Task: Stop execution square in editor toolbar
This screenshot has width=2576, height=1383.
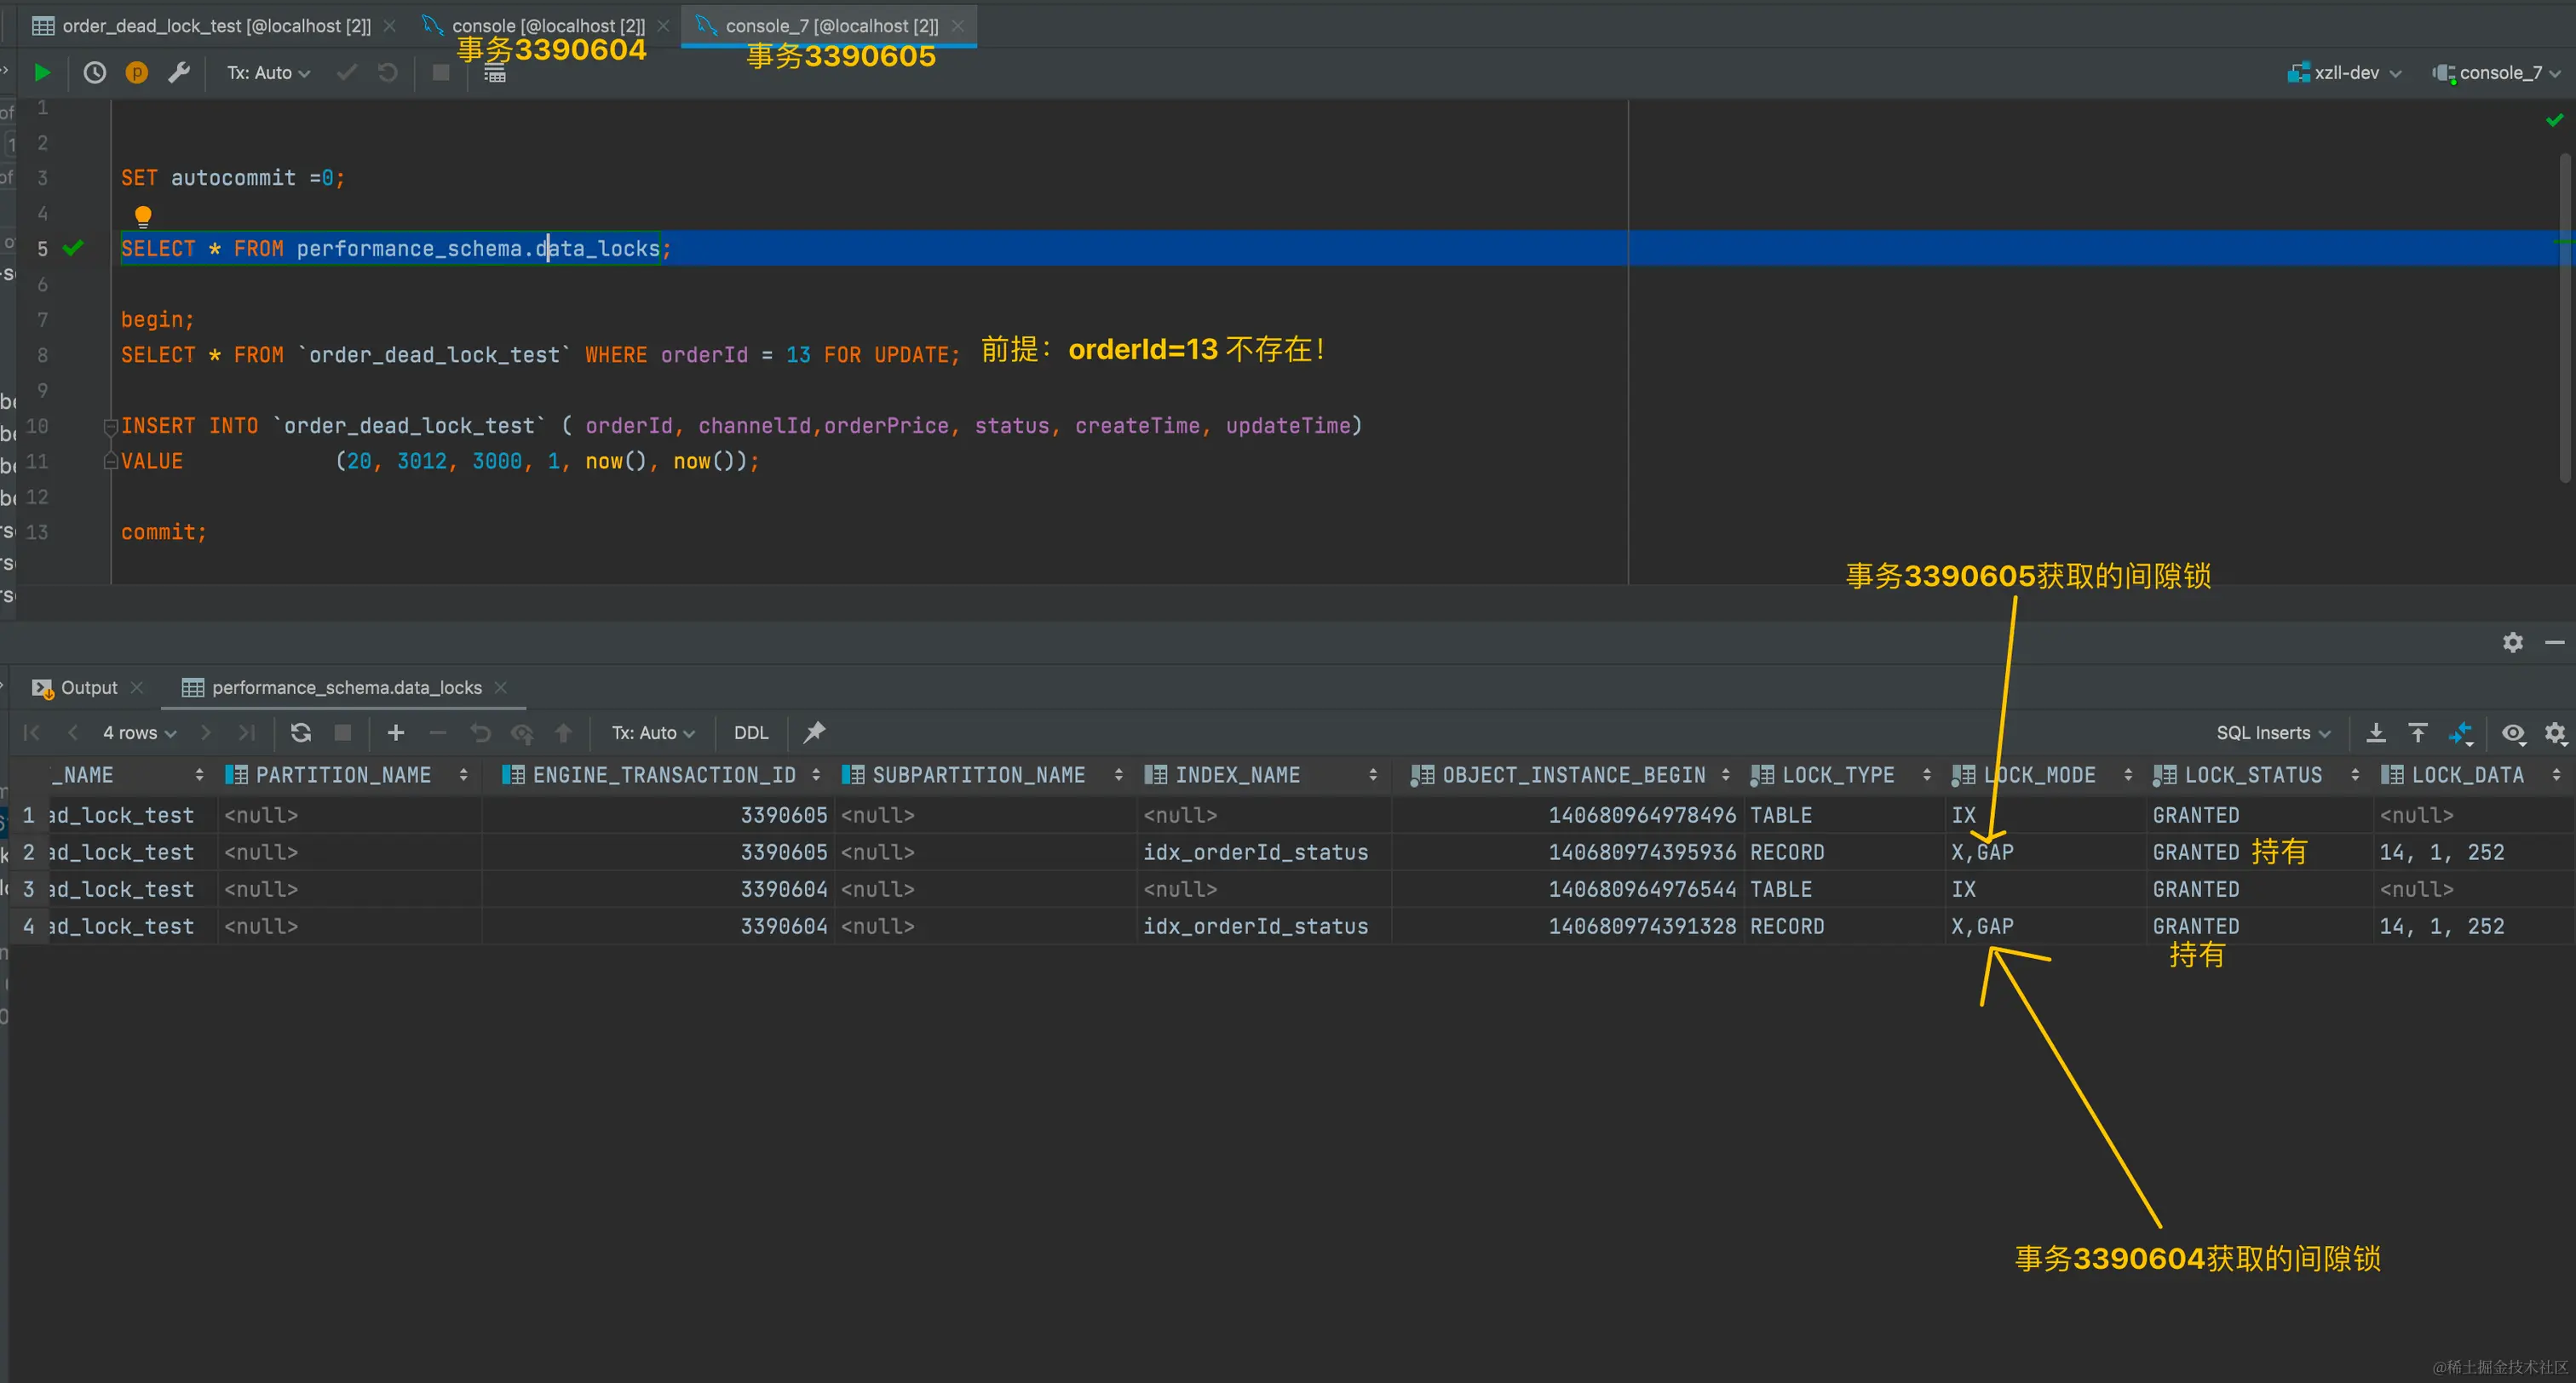Action: (440, 73)
